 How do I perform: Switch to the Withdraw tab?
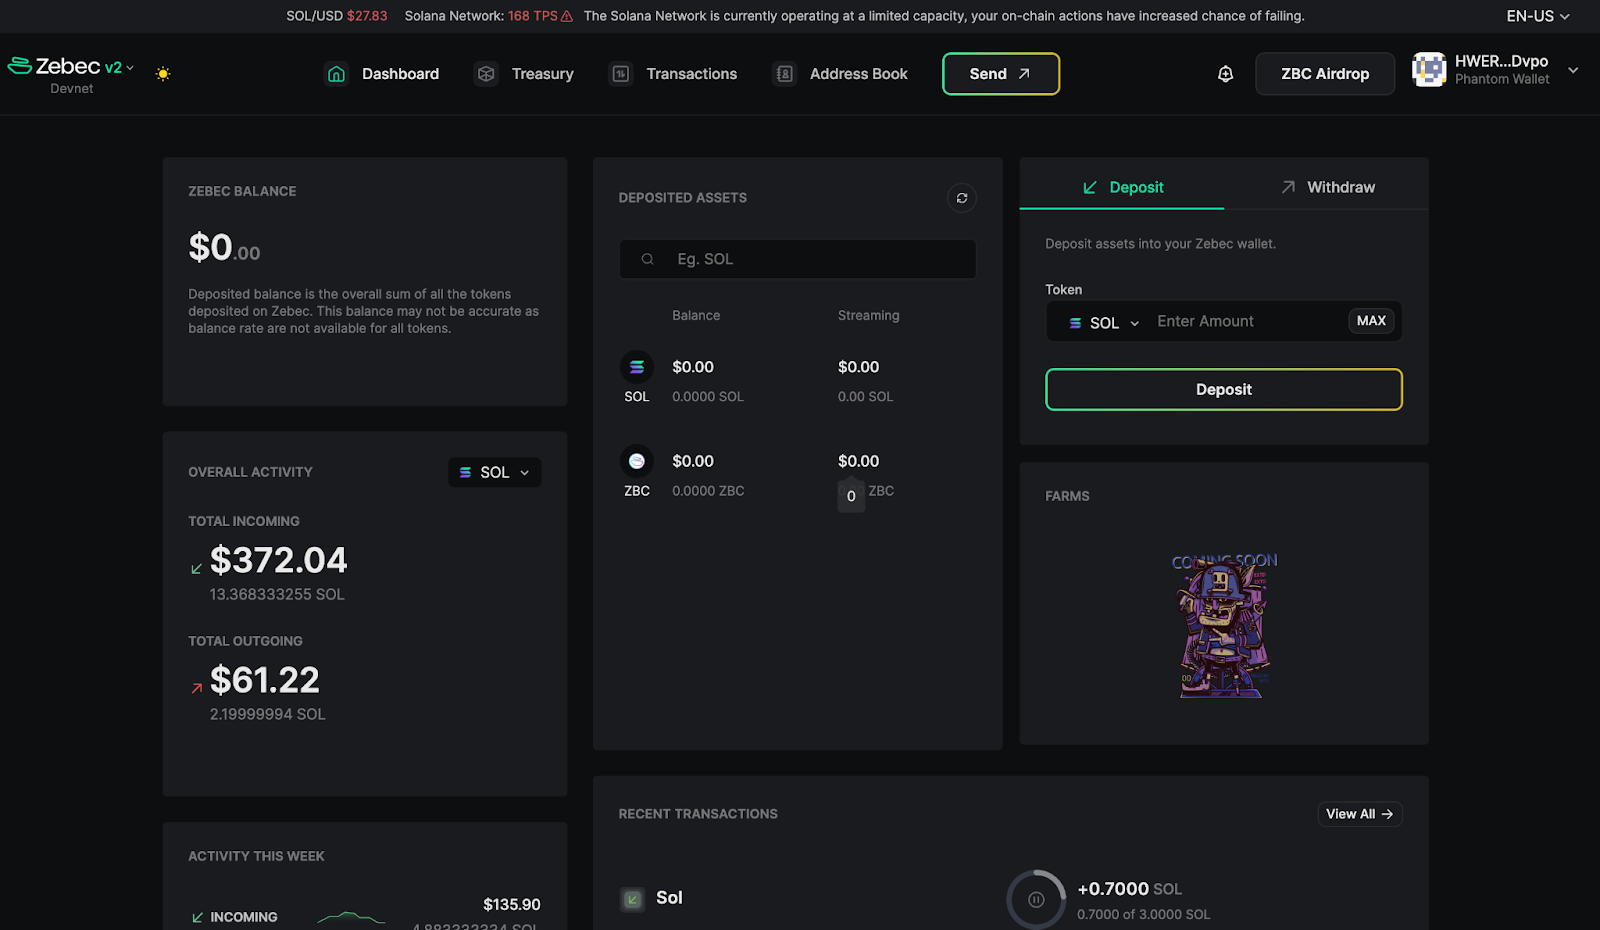coord(1327,187)
